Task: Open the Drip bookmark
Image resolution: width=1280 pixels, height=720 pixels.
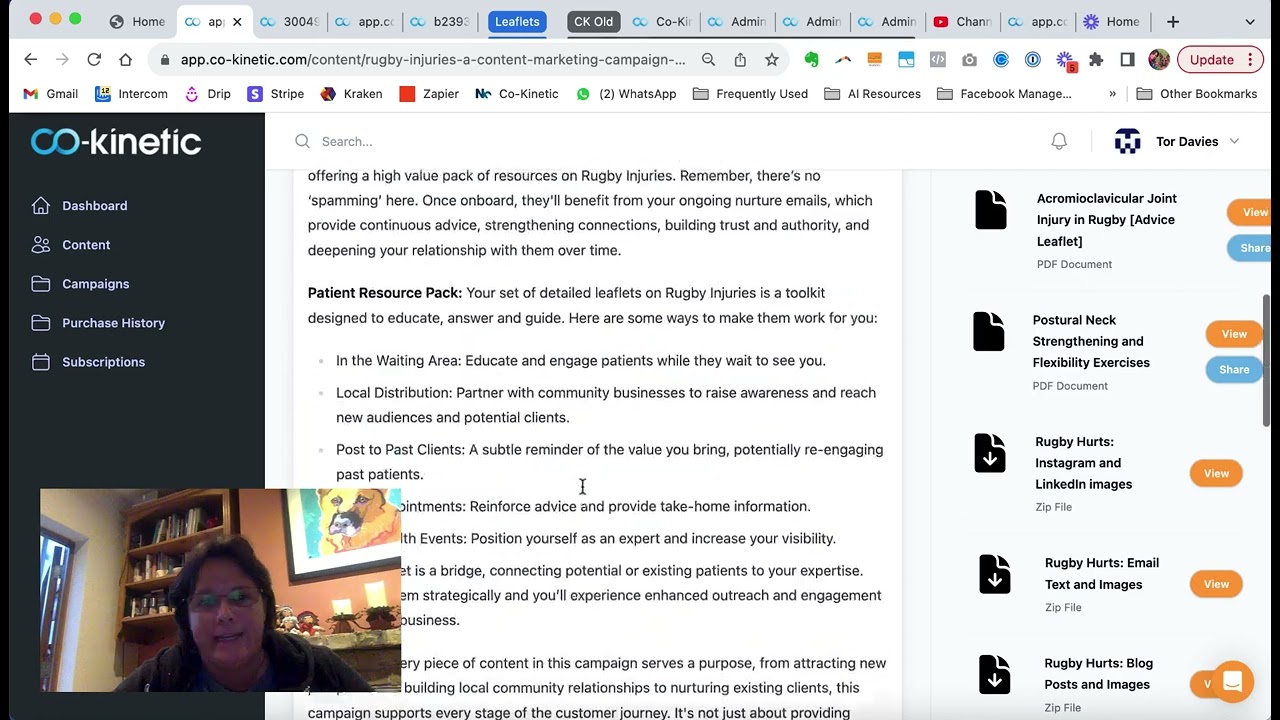Action: [x=207, y=94]
